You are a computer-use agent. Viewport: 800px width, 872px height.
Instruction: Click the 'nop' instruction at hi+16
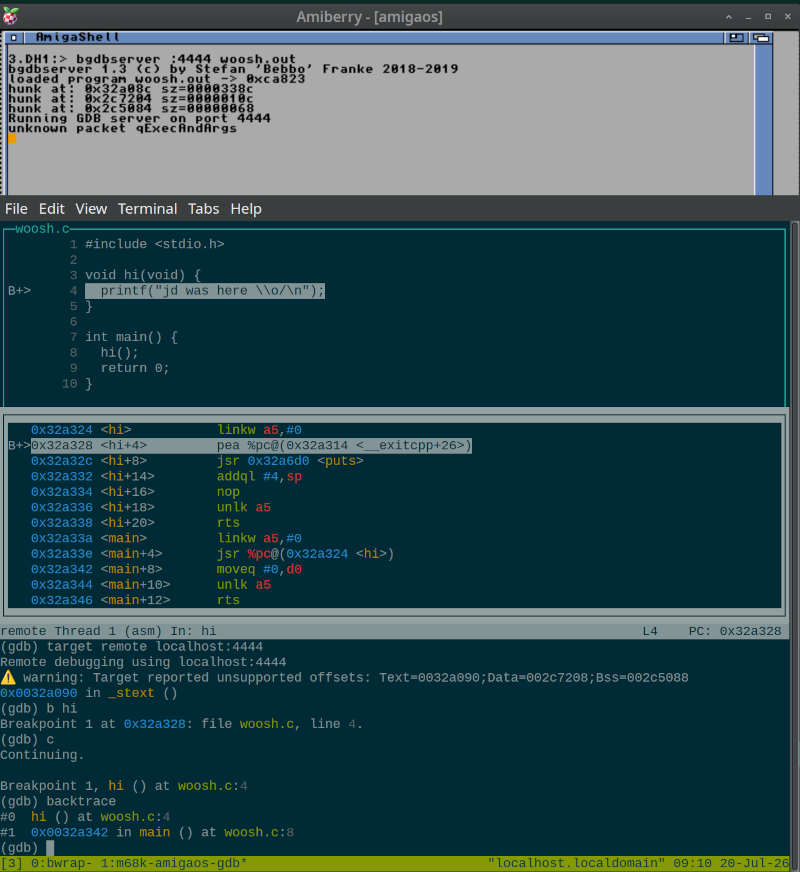click(x=228, y=492)
